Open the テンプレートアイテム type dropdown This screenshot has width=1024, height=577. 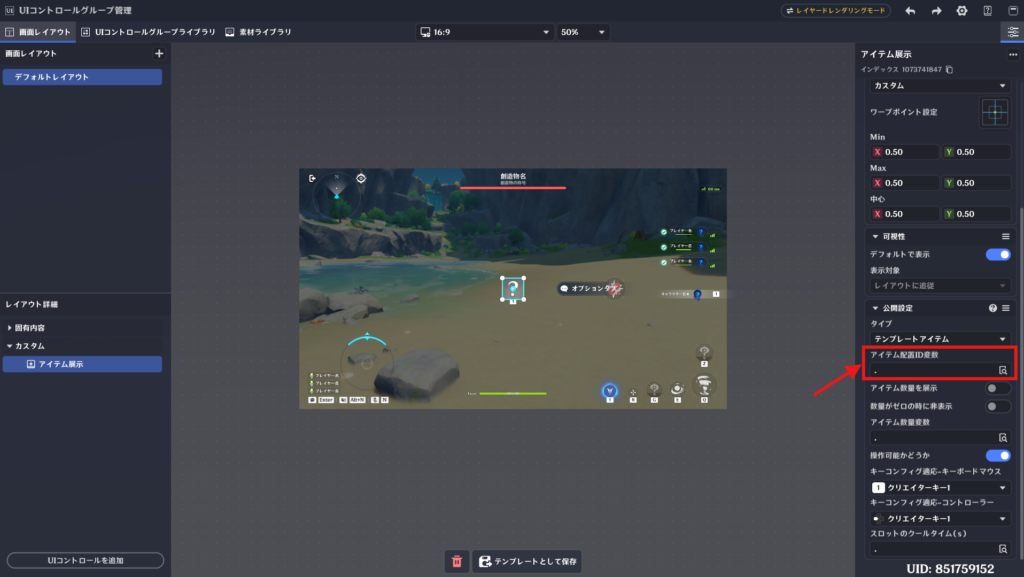(940, 339)
